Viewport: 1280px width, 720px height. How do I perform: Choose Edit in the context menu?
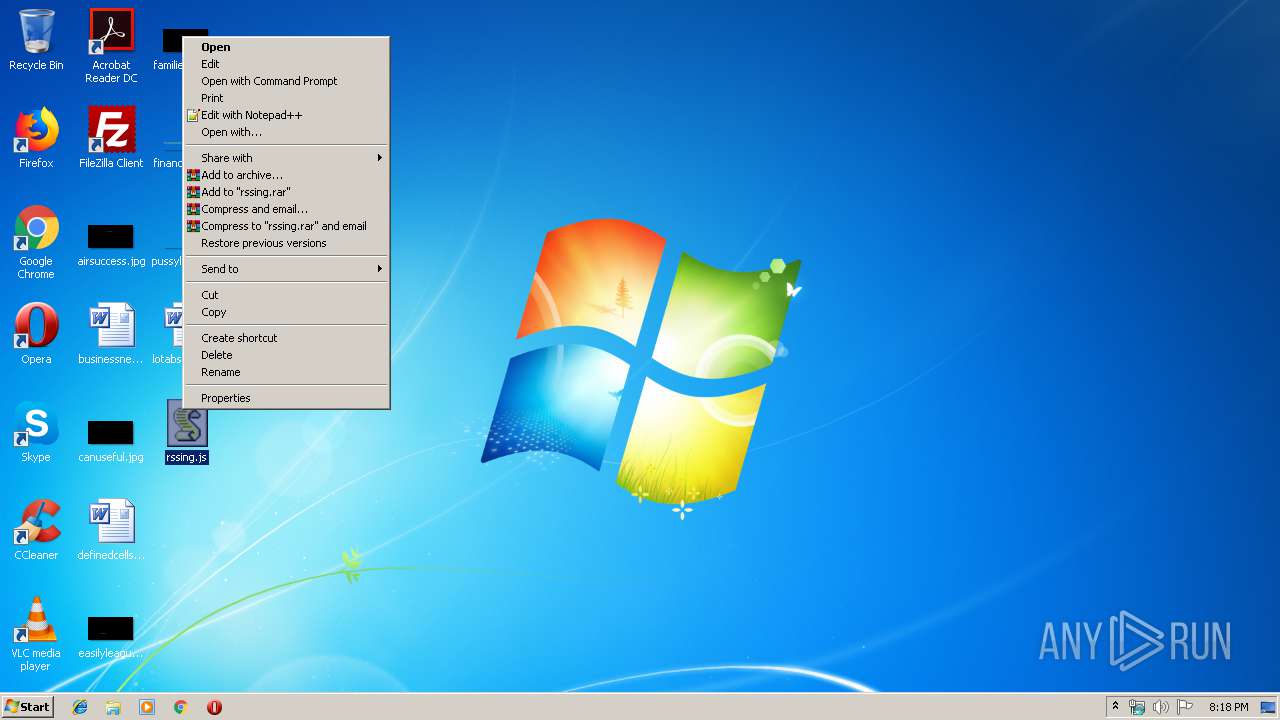click(286, 64)
